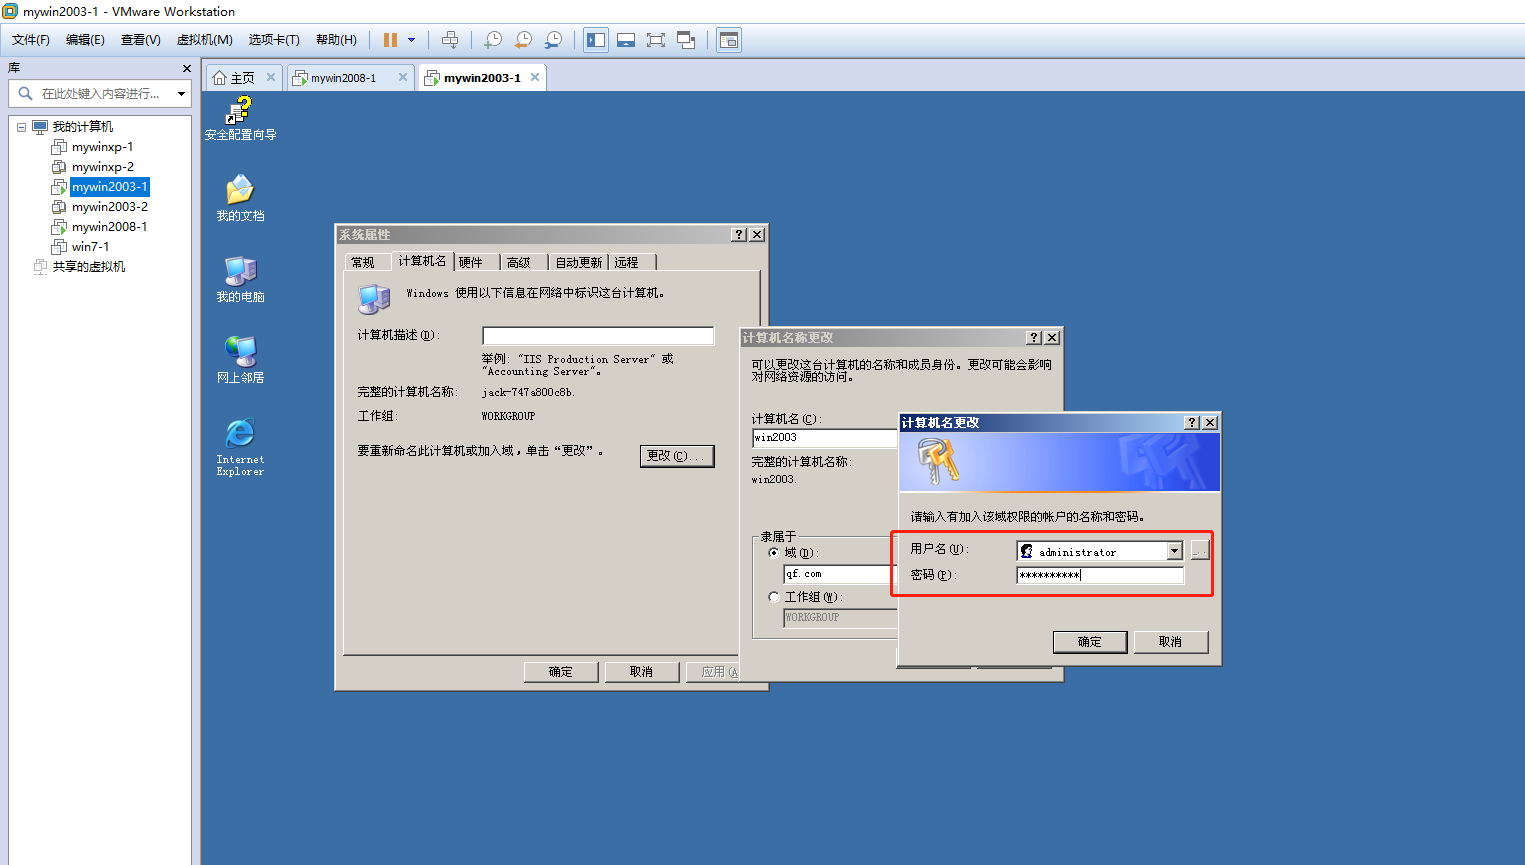
Task: Take a snapshot of this virtual machine
Action: coord(493,40)
